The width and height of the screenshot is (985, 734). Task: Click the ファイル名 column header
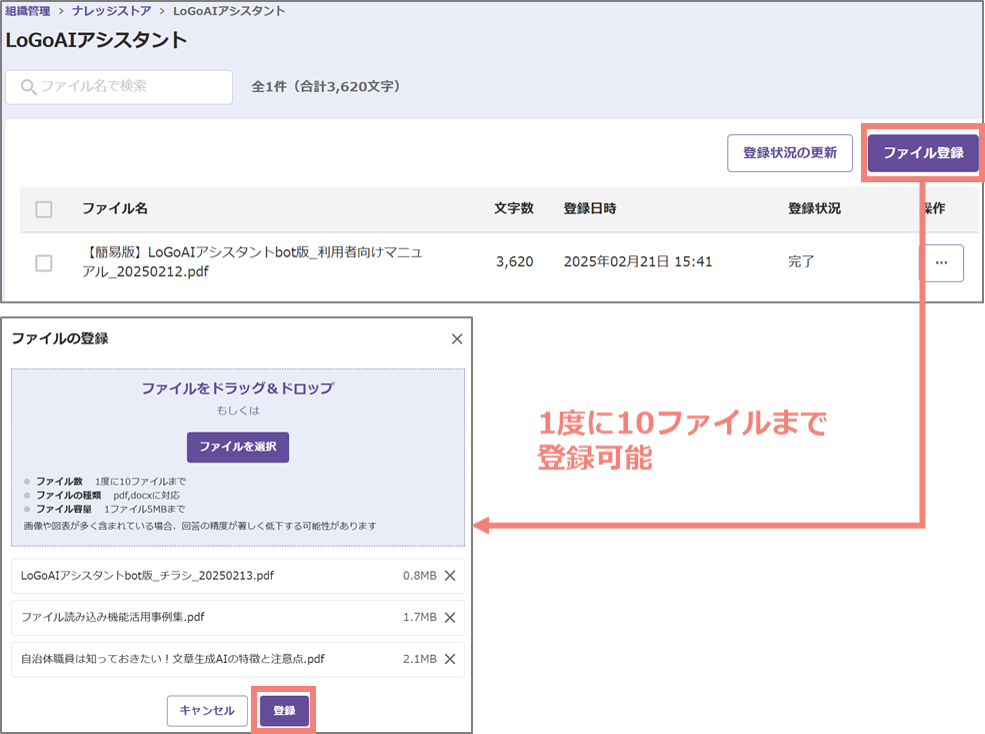(x=115, y=209)
